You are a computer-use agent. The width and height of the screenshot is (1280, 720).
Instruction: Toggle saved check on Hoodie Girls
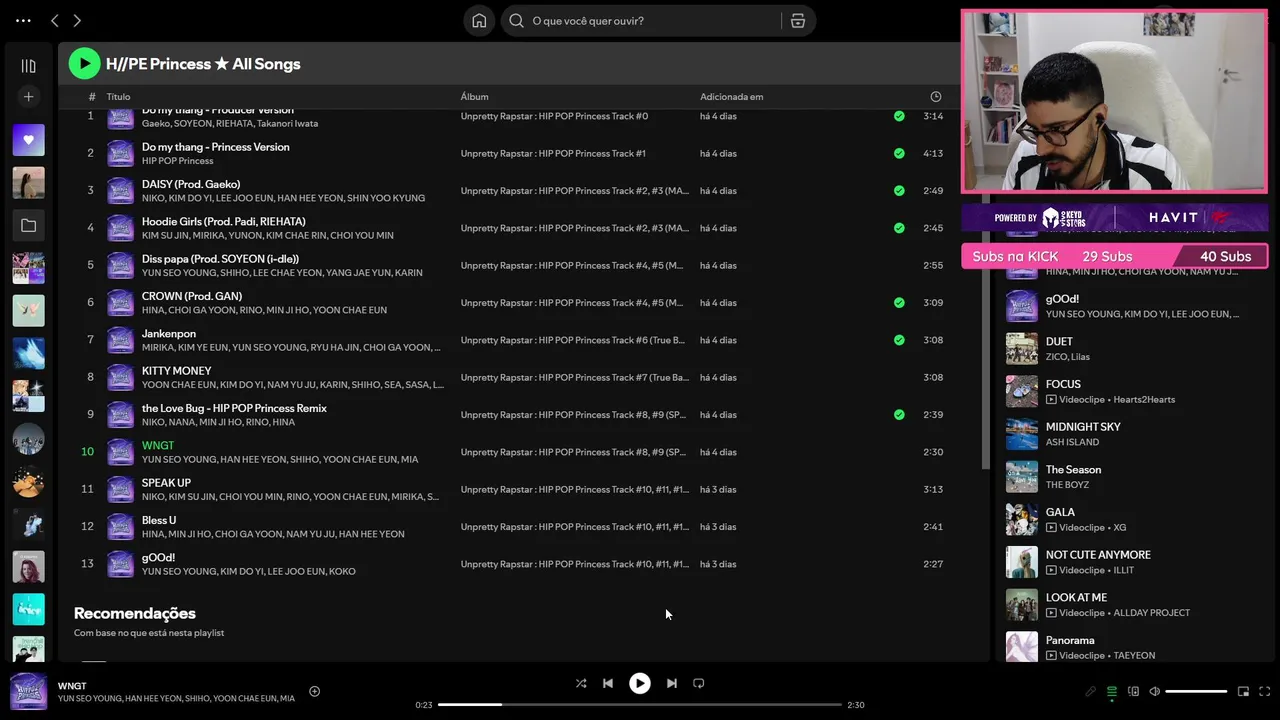(x=899, y=228)
